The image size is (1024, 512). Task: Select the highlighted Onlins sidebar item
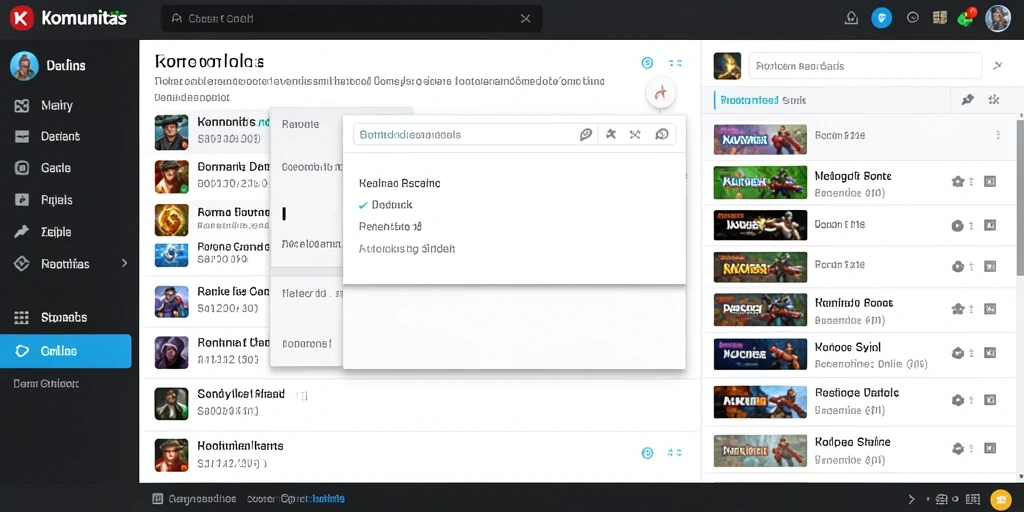coord(65,351)
